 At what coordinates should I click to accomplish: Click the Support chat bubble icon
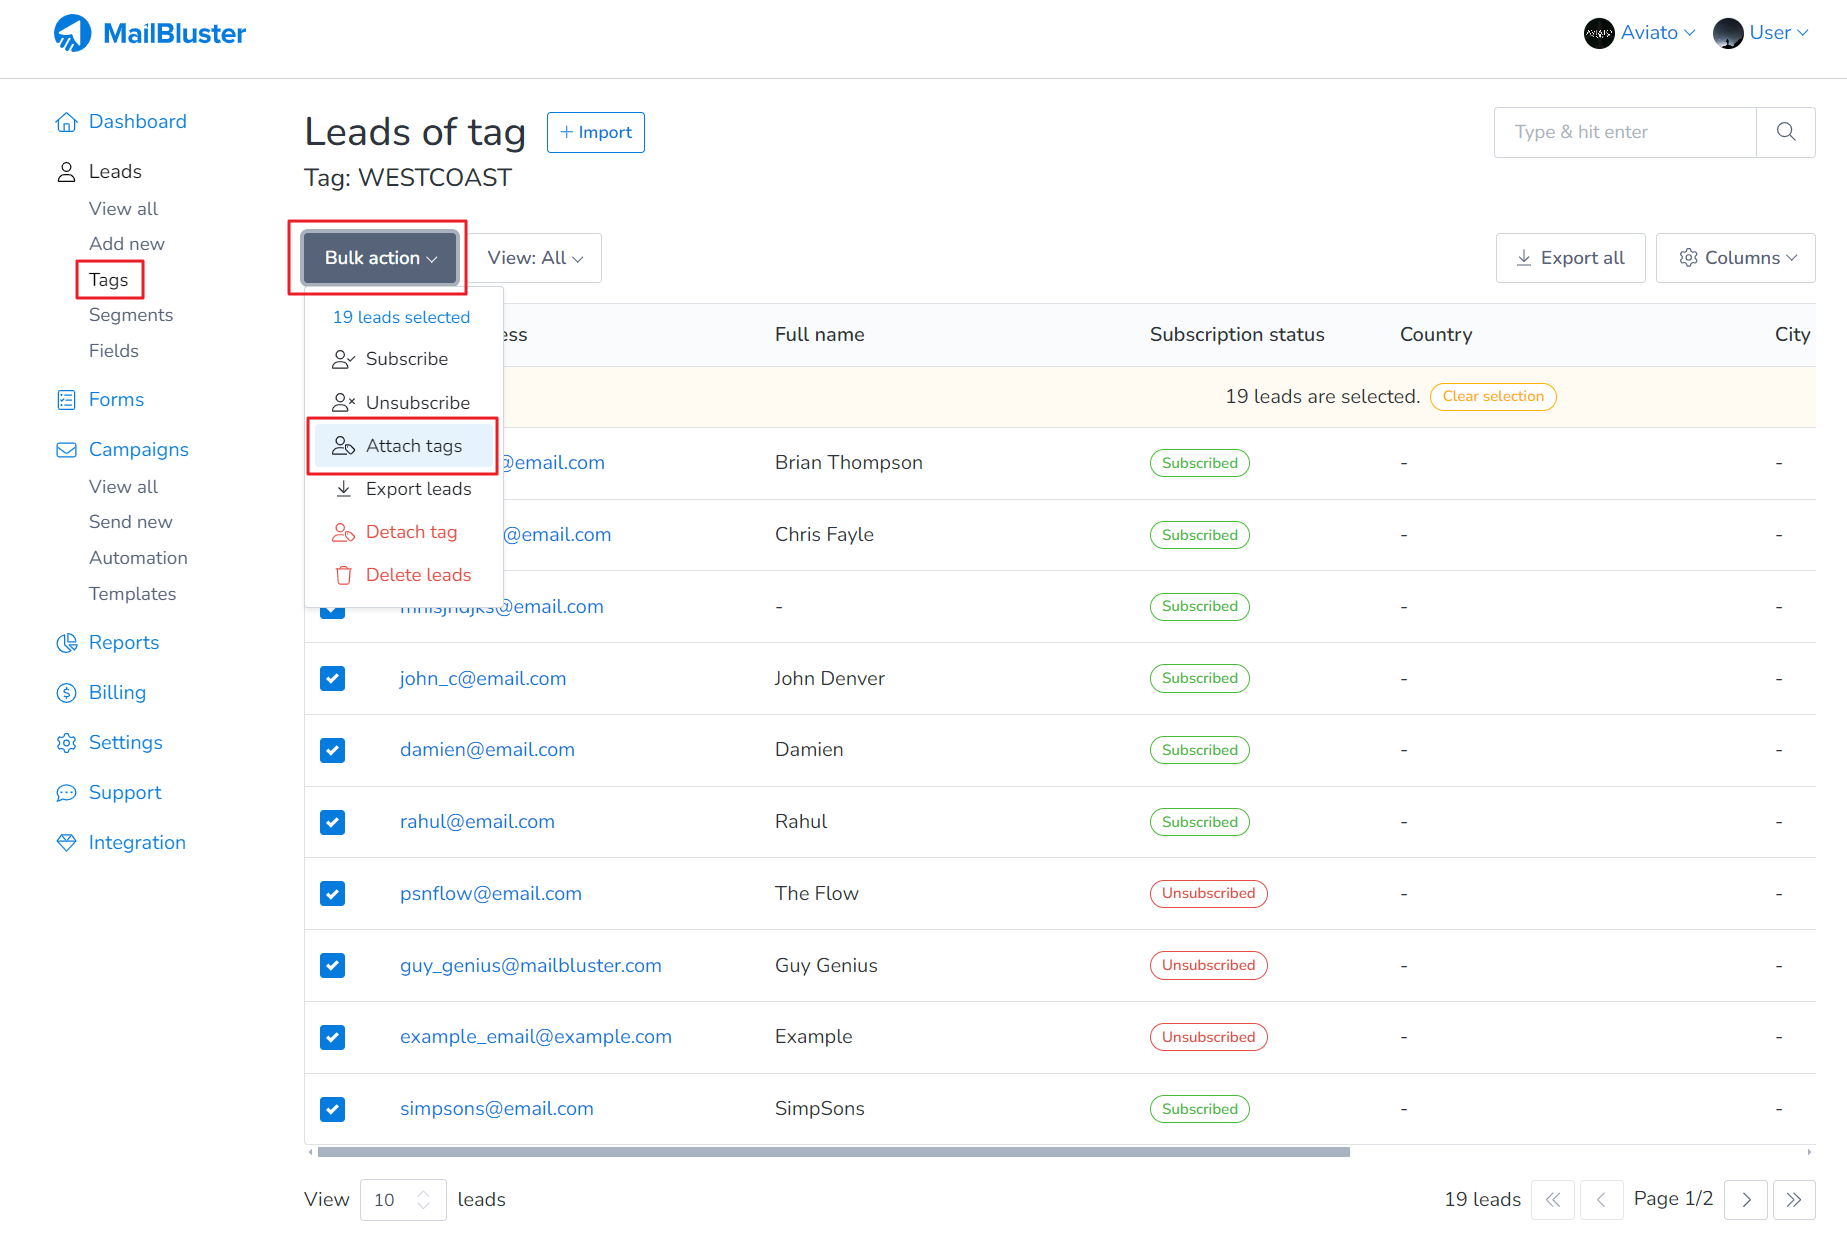coord(66,793)
